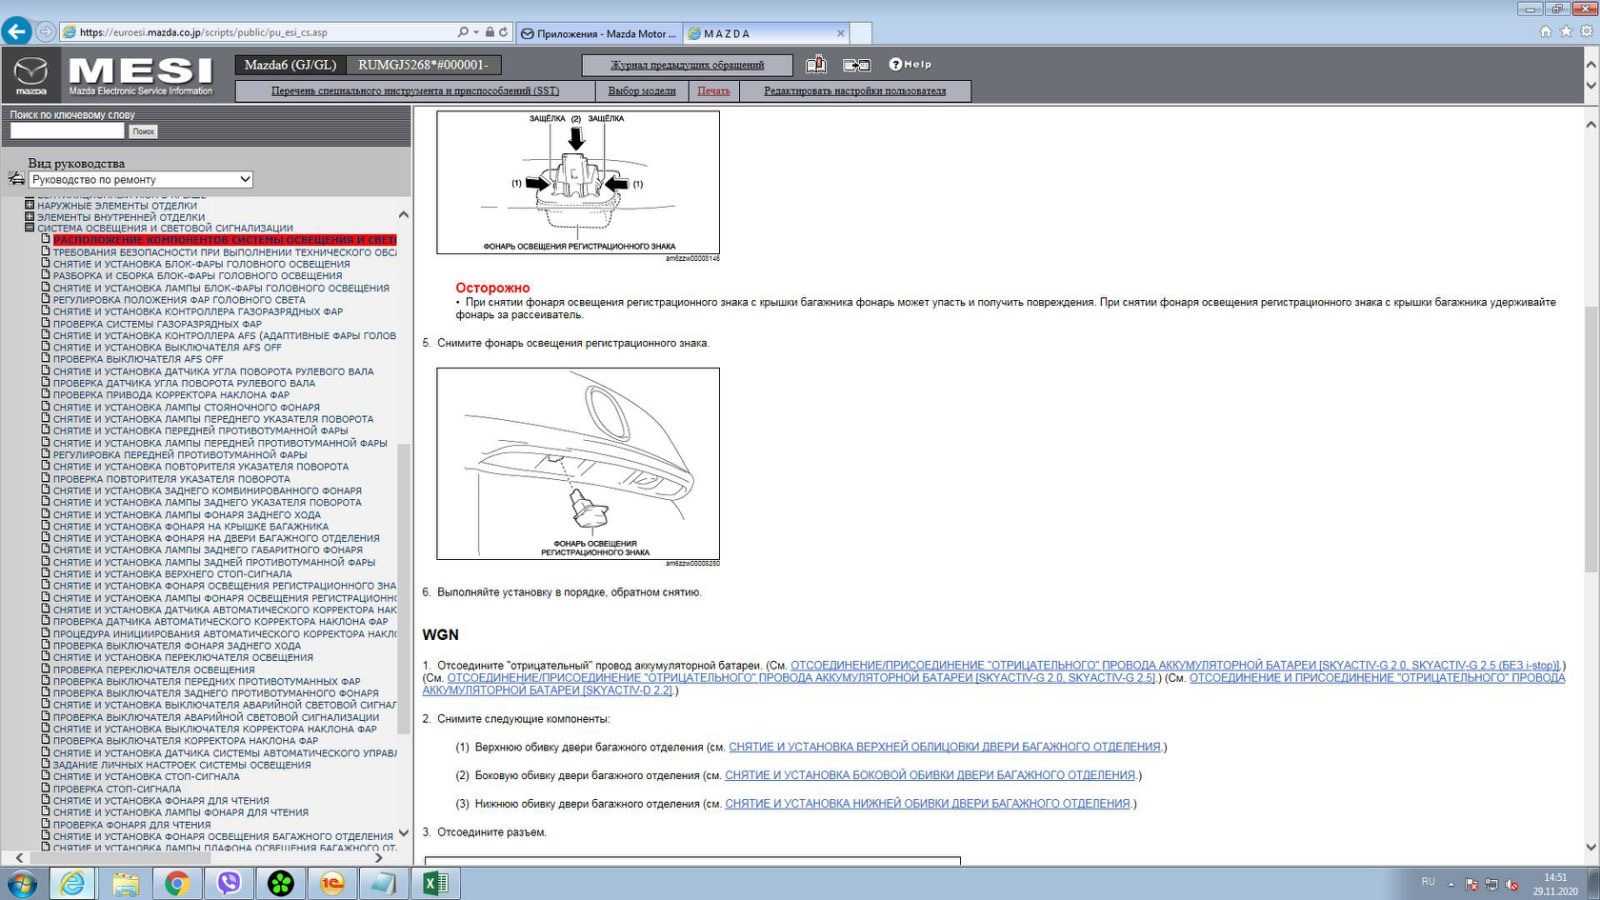This screenshot has height=900, width=1600.
Task: Open the Favorites star icon
Action: (1566, 32)
